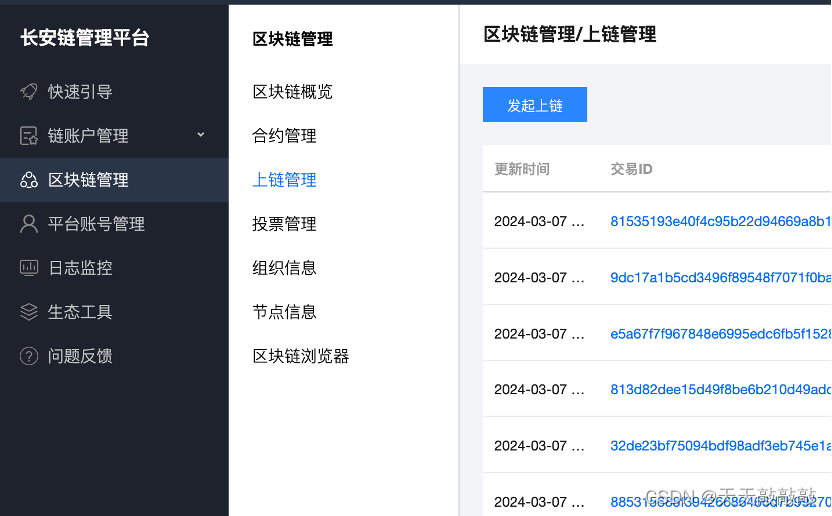Click the date in the e5a67f7f row
The image size is (832, 516).
pos(539,334)
